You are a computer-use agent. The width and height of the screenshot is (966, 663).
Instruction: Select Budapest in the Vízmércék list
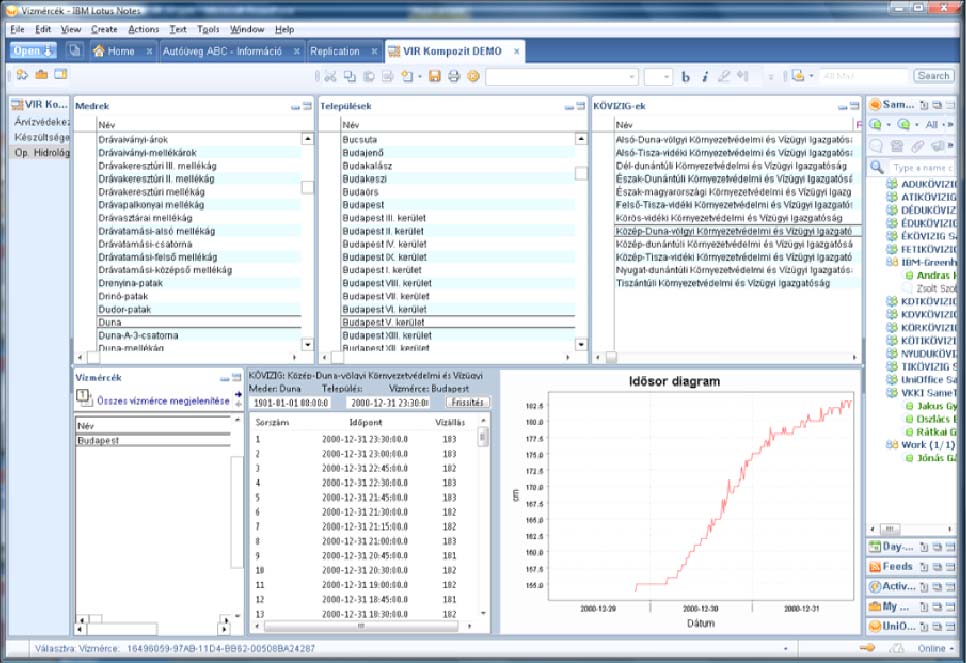153,441
